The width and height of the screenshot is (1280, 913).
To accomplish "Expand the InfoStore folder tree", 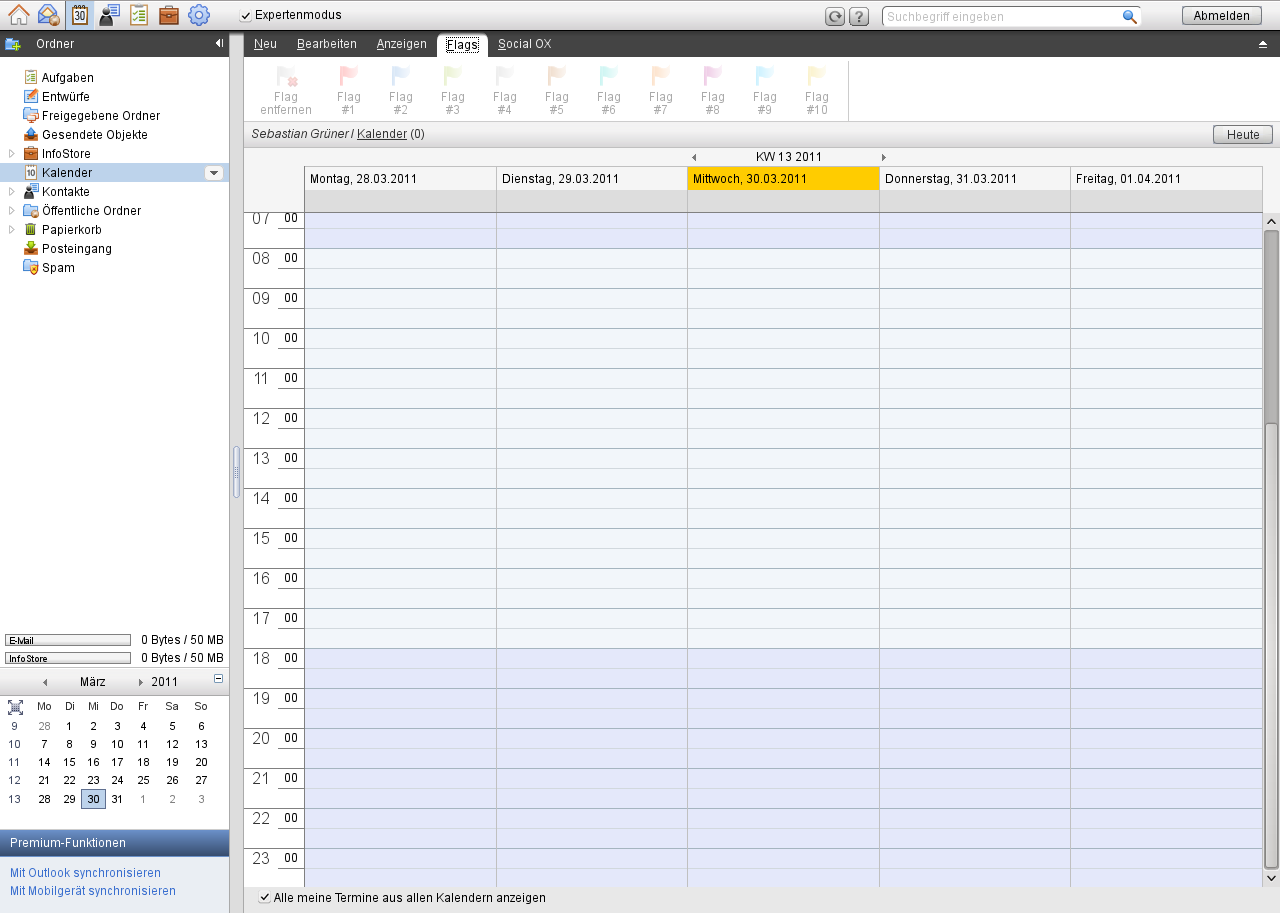I will tap(12, 154).
